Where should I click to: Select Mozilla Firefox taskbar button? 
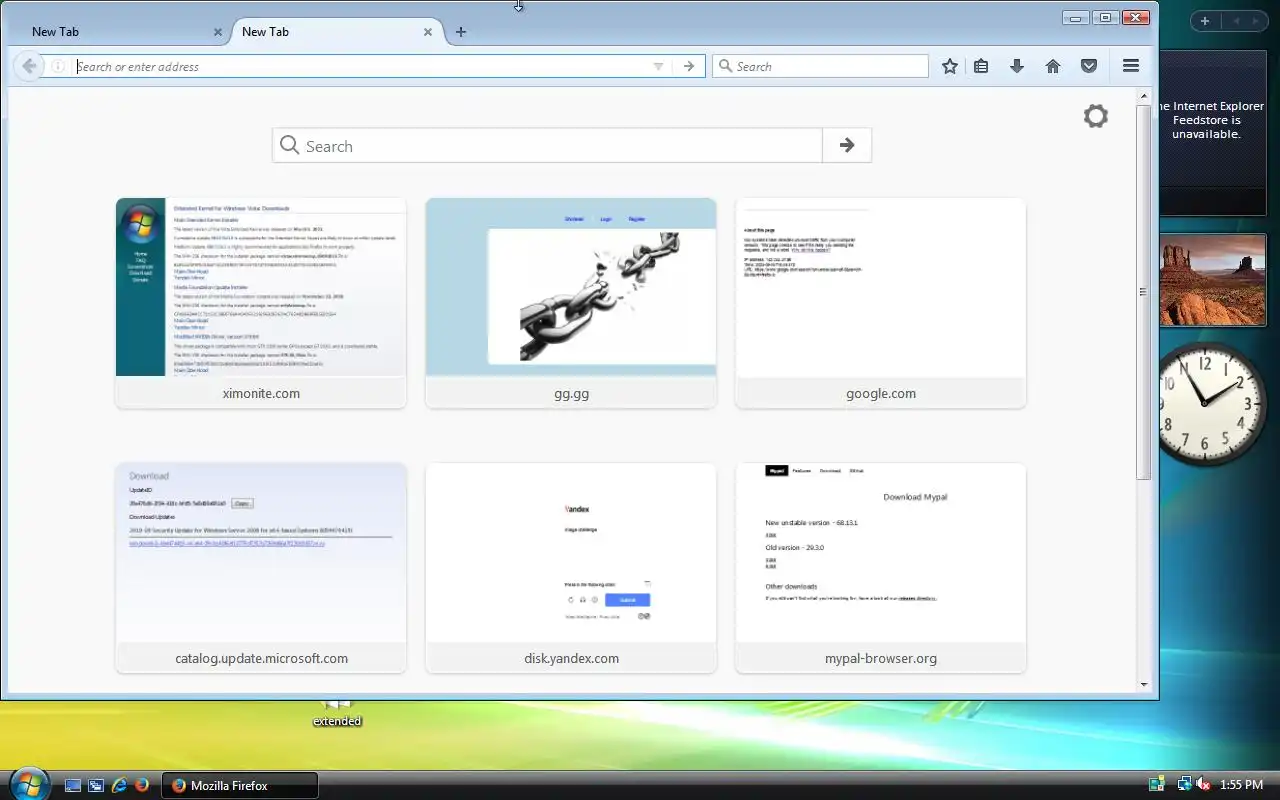click(x=238, y=786)
